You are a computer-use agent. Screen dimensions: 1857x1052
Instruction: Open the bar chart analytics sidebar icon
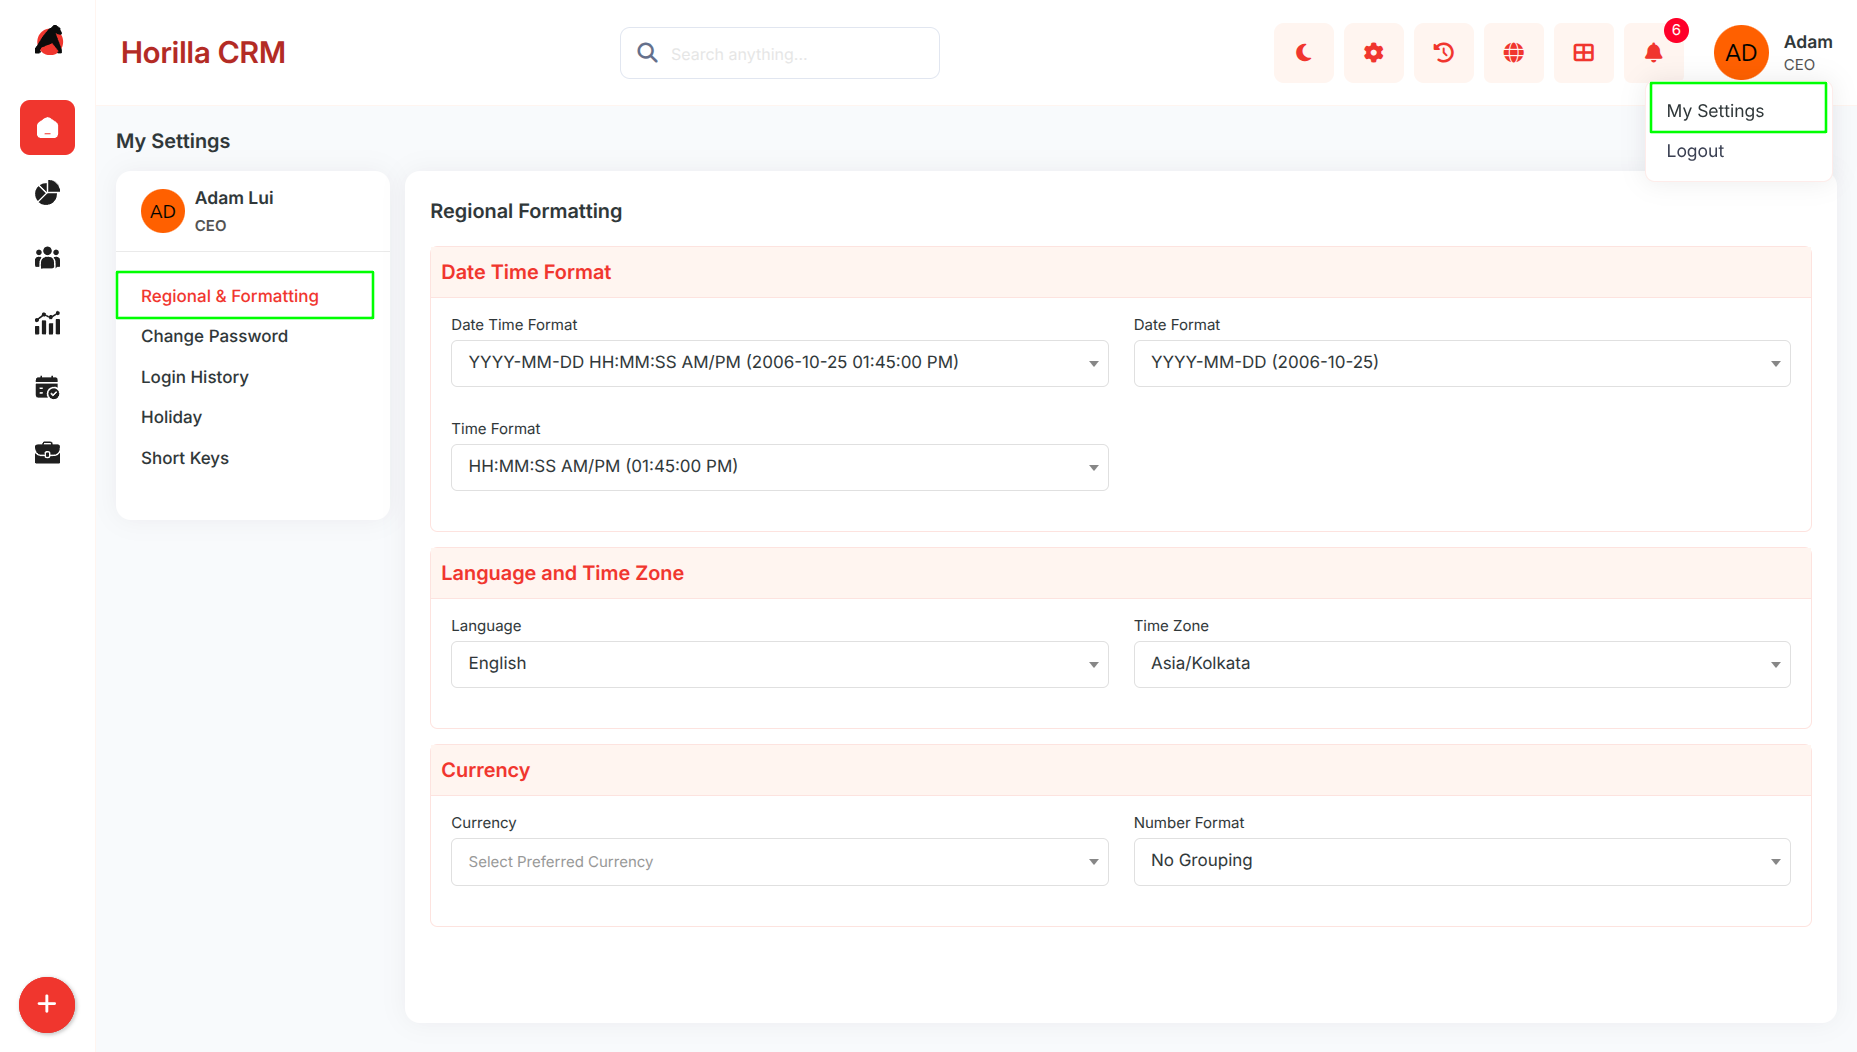click(x=47, y=323)
